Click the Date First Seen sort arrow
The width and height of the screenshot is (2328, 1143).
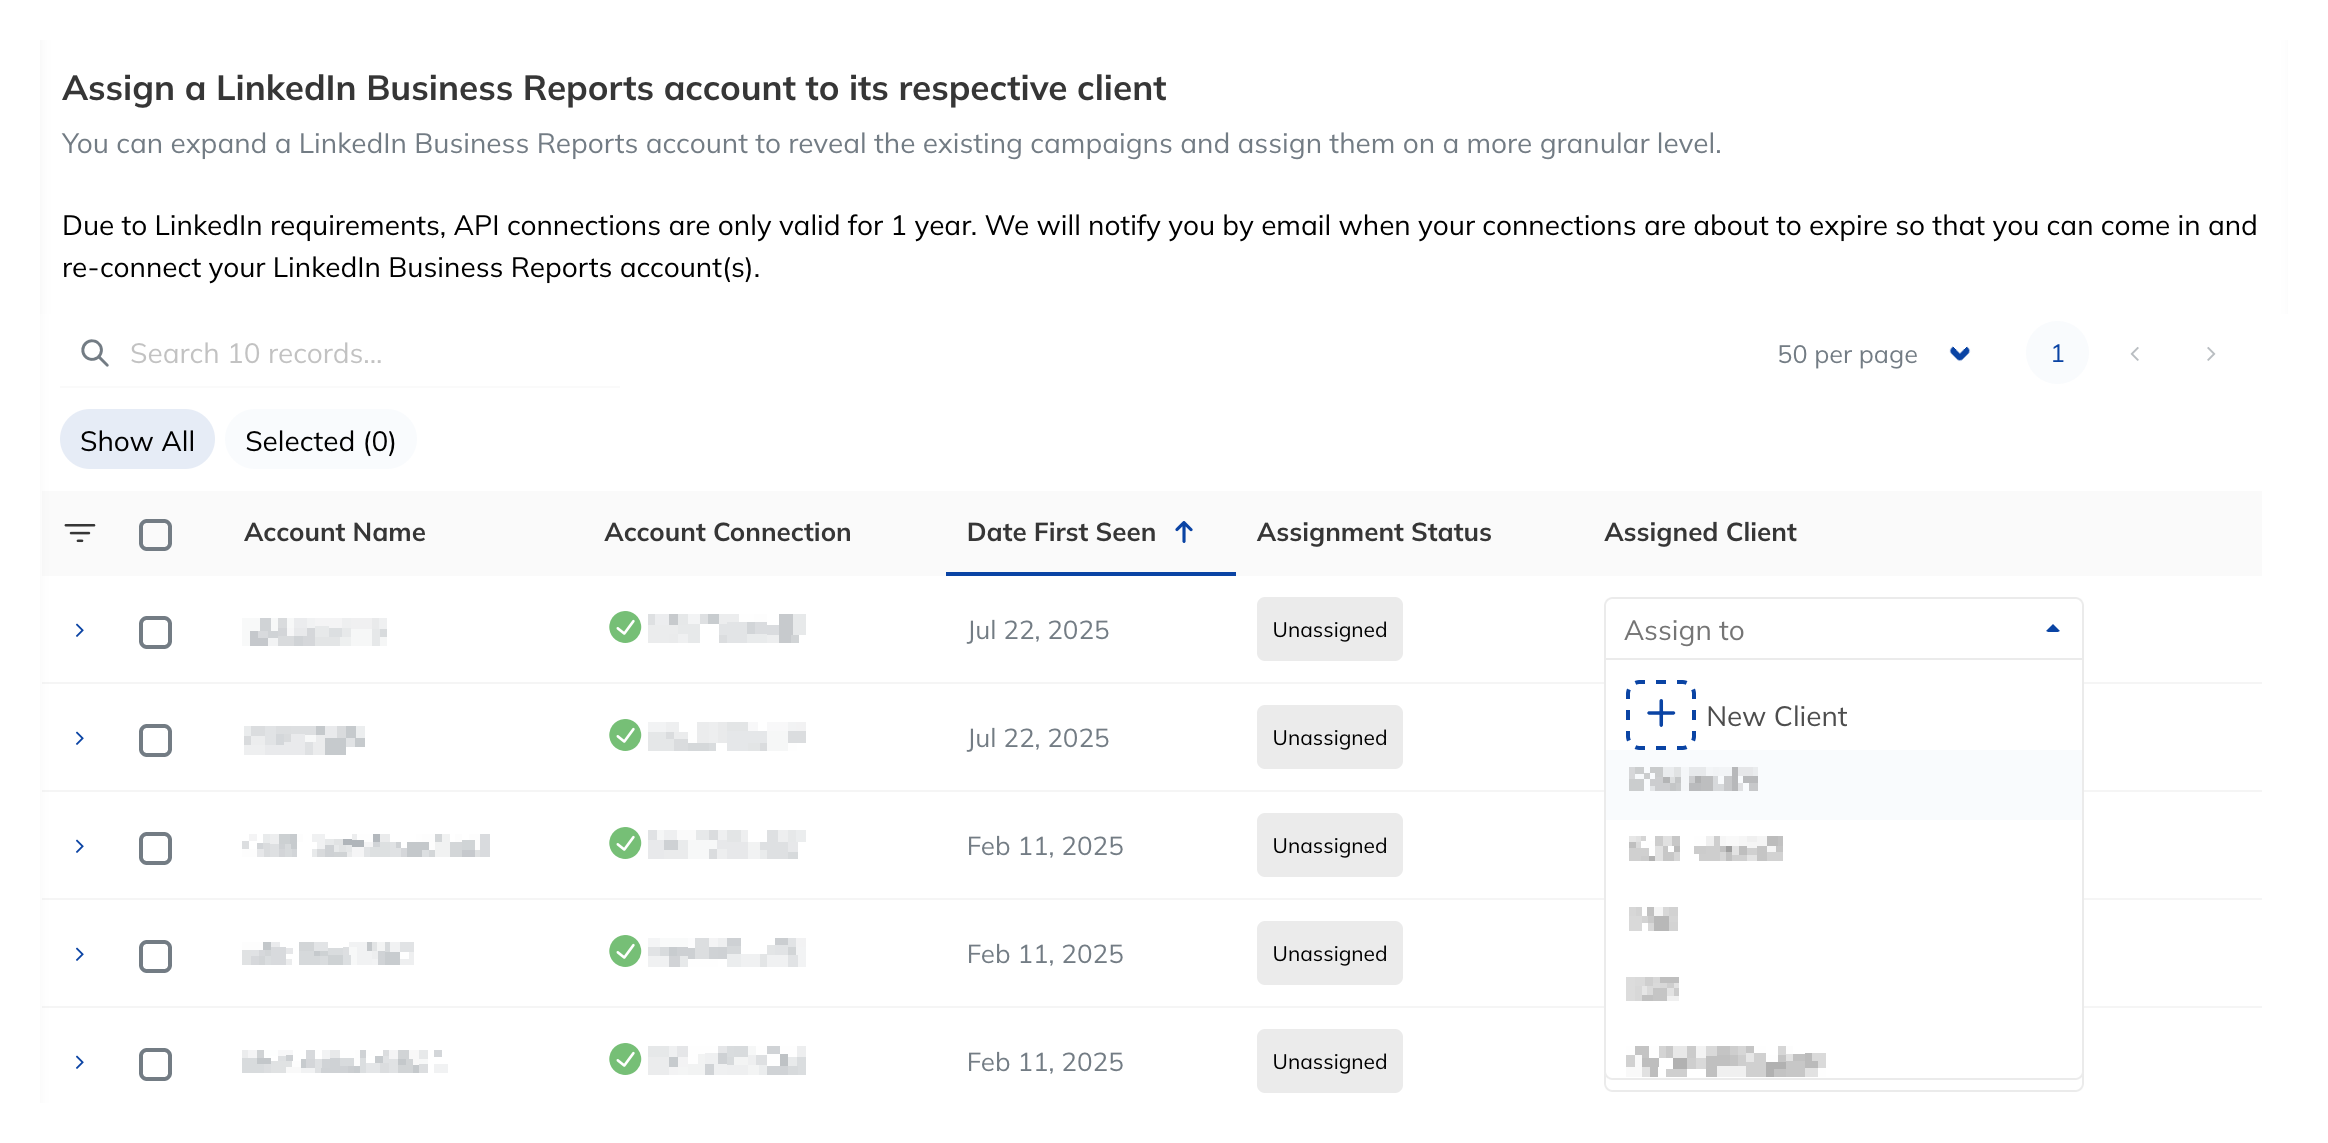(1184, 532)
